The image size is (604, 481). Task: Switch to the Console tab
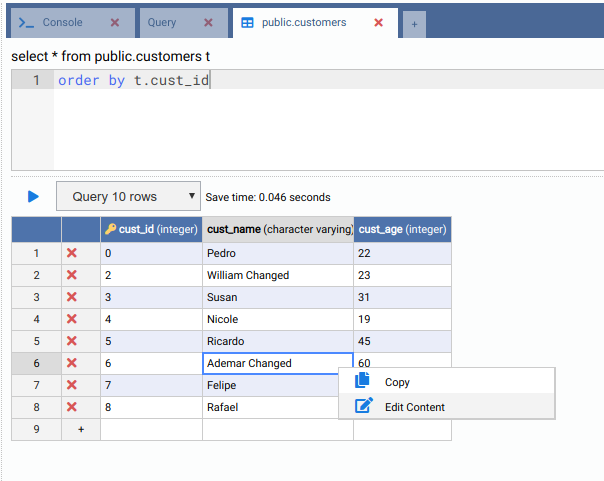click(62, 22)
